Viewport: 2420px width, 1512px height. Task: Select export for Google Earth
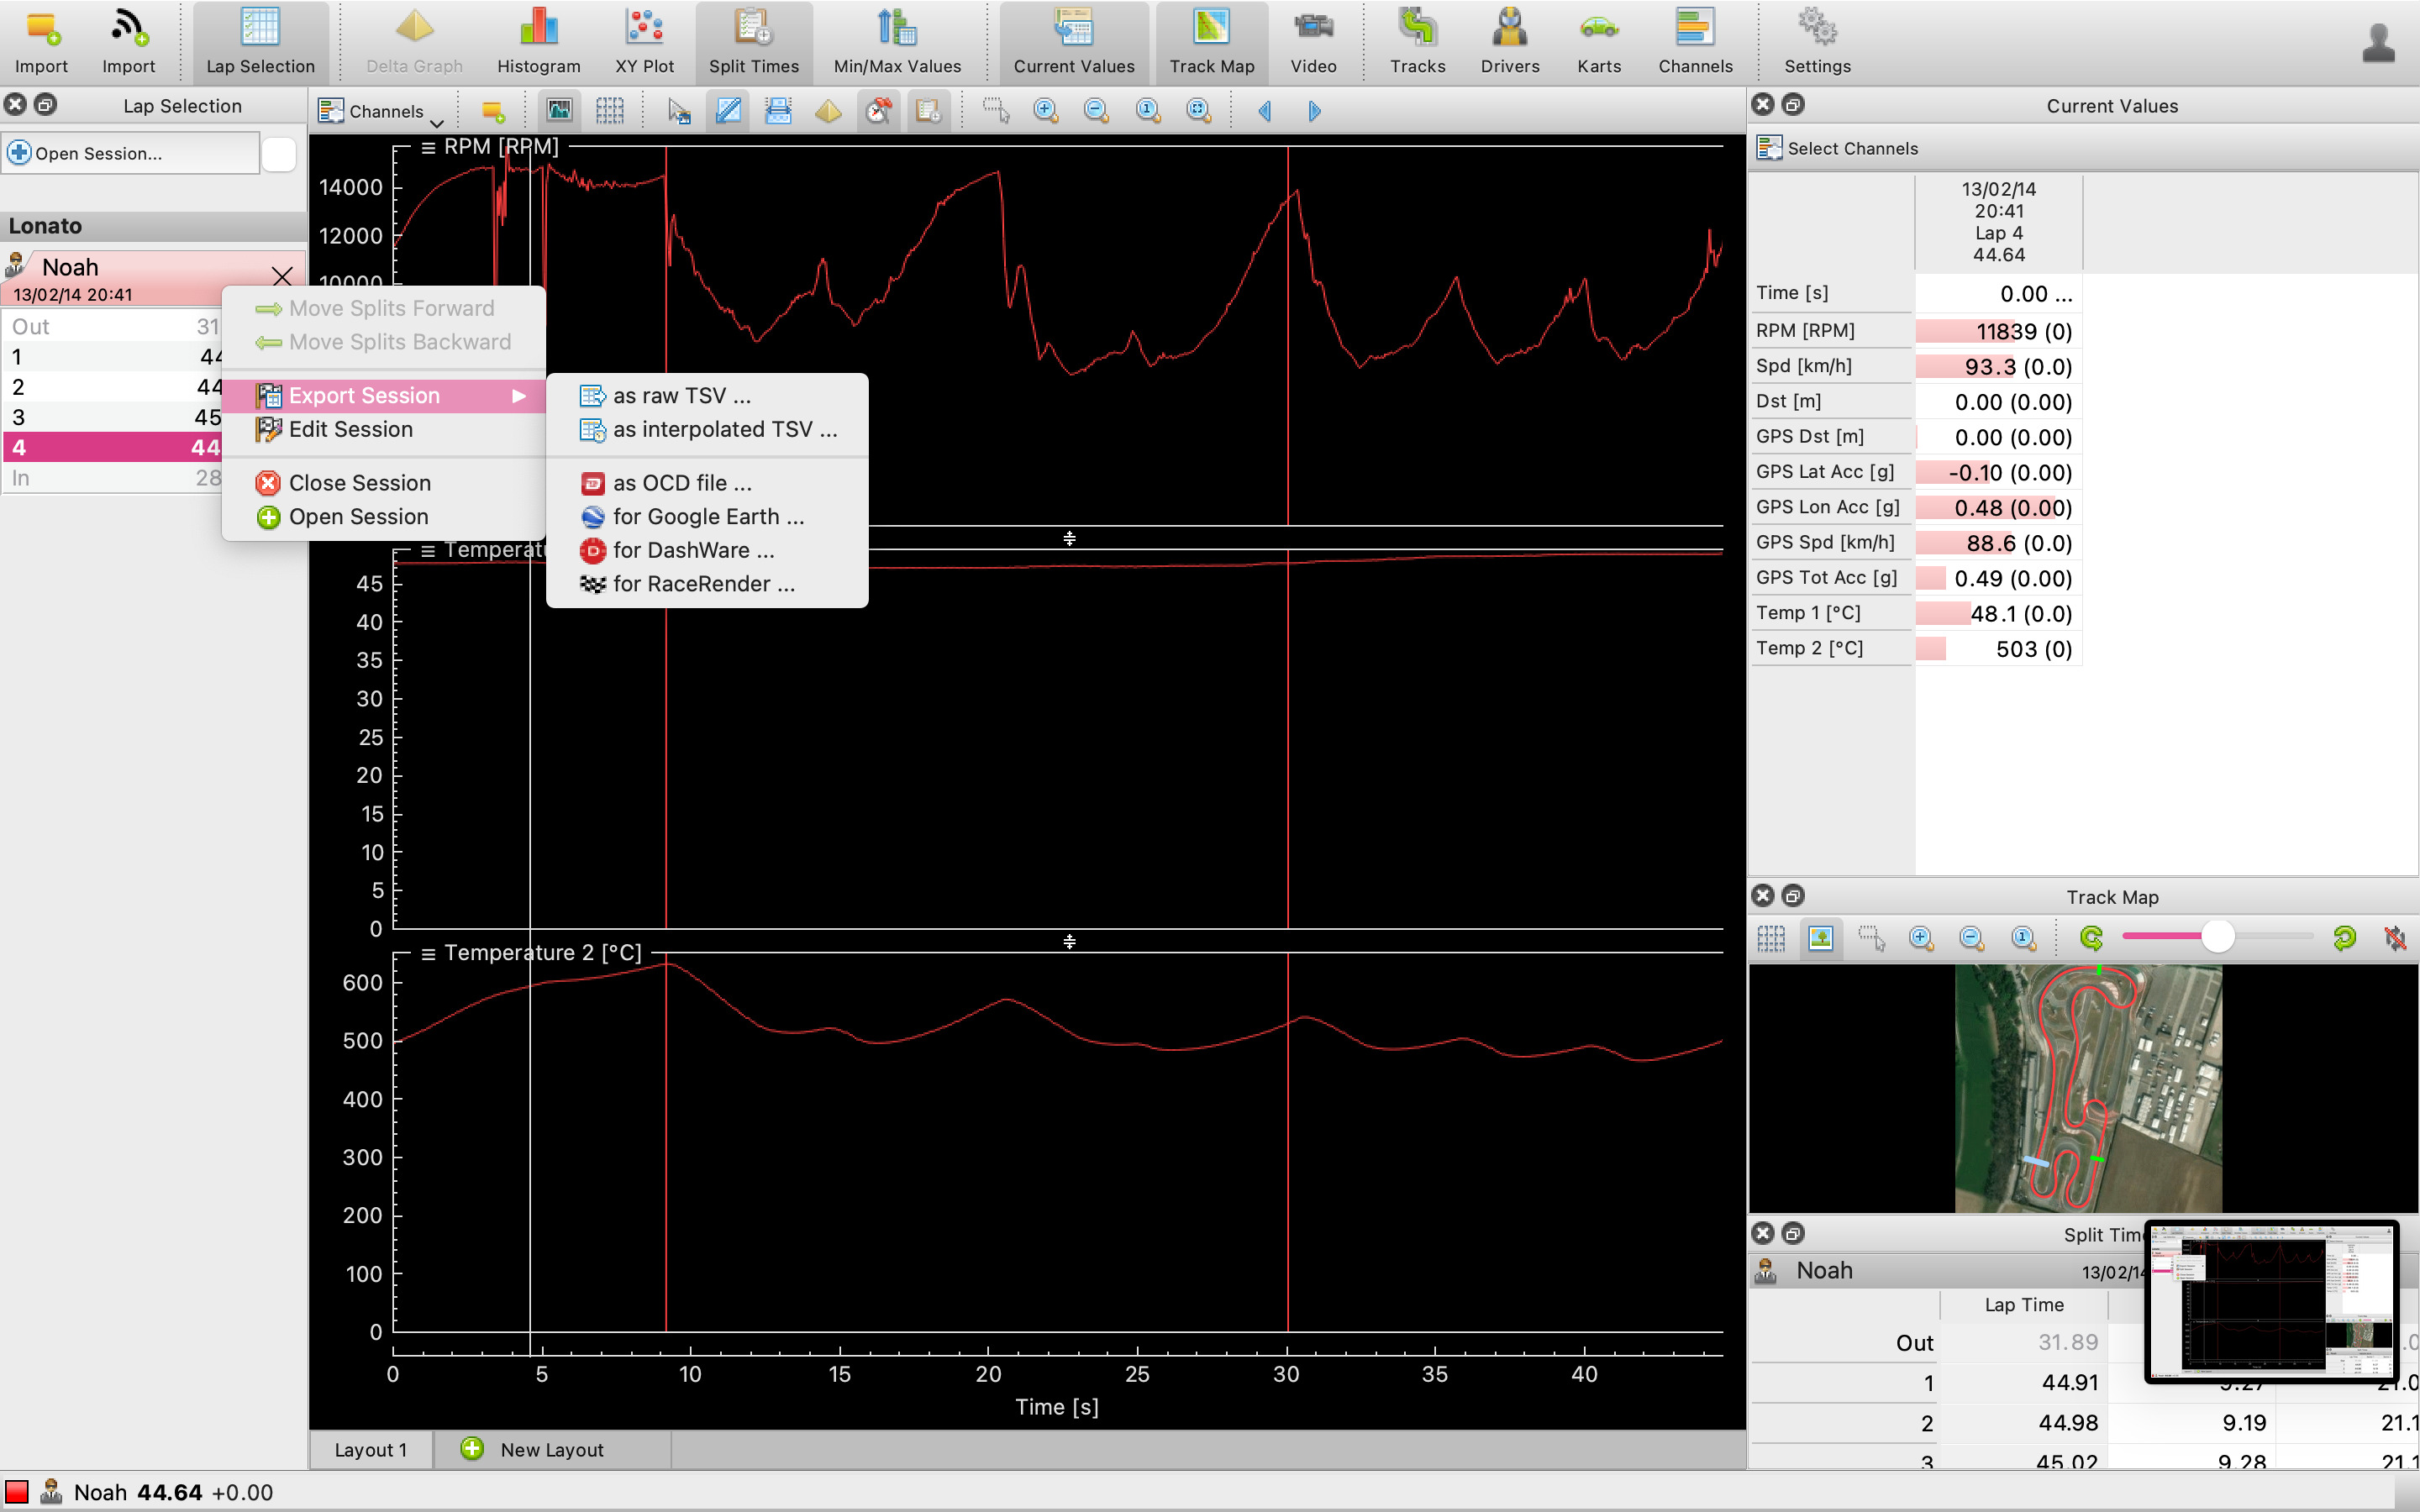tap(707, 517)
